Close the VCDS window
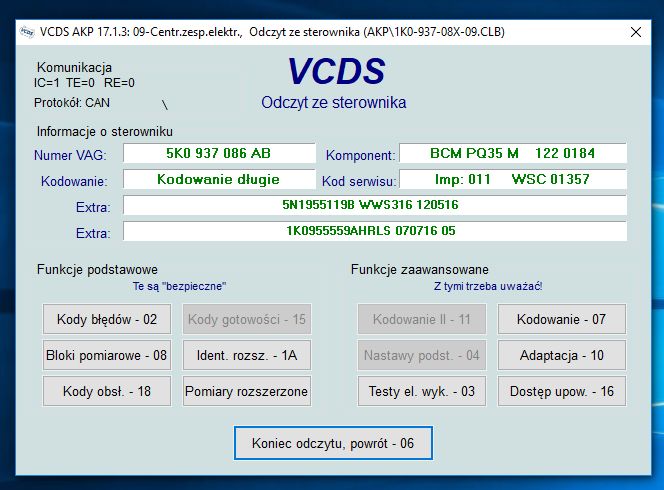Viewport: 664px width, 490px height. 636,32
